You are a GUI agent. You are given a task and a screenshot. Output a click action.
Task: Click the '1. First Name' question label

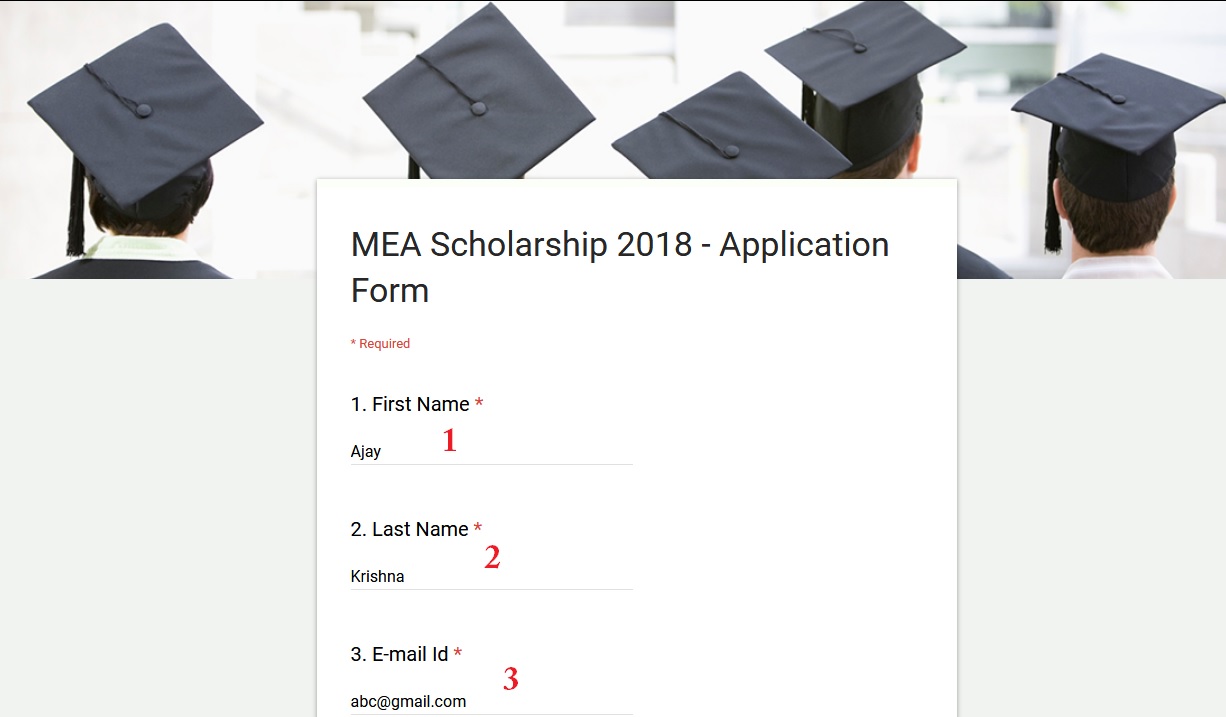pos(410,404)
